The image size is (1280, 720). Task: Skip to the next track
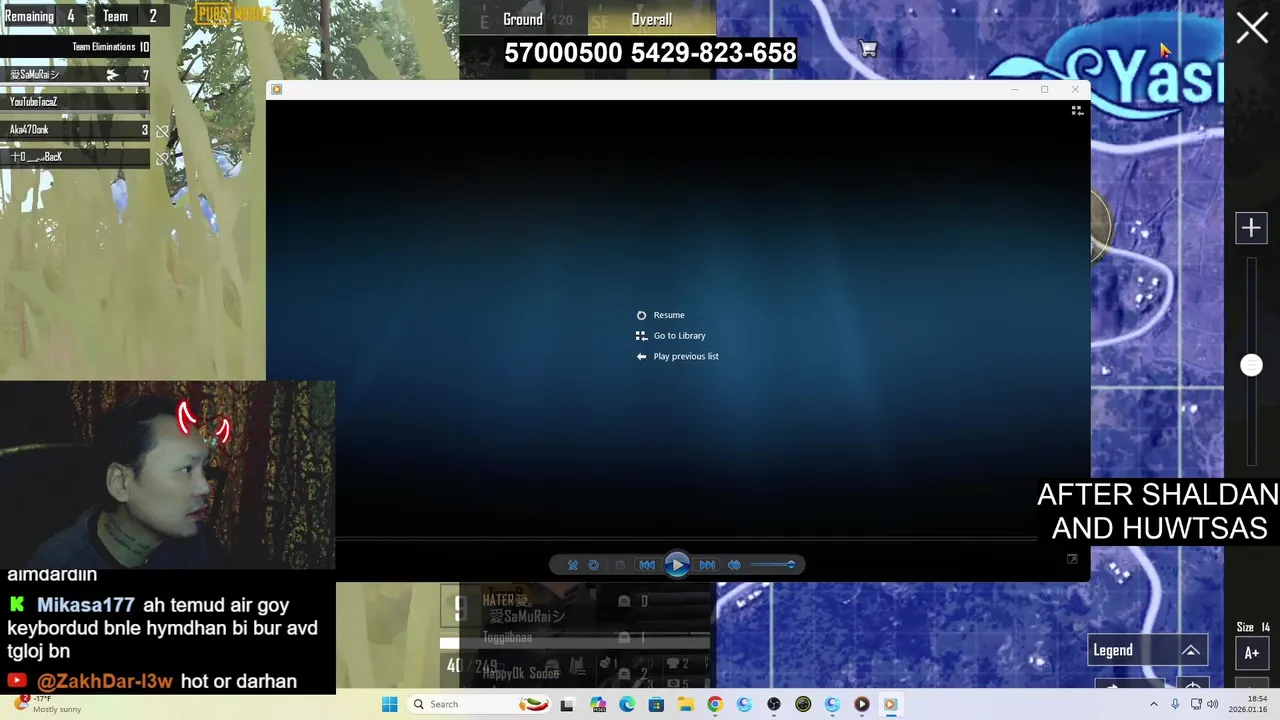pos(707,565)
